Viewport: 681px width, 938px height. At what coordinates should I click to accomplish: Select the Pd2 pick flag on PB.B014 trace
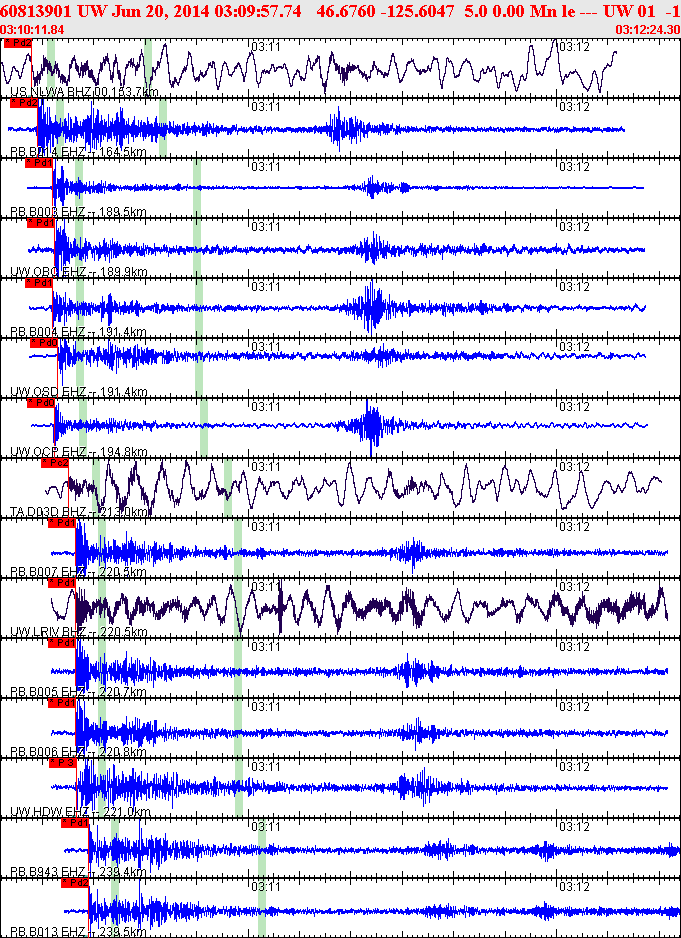tap(24, 103)
